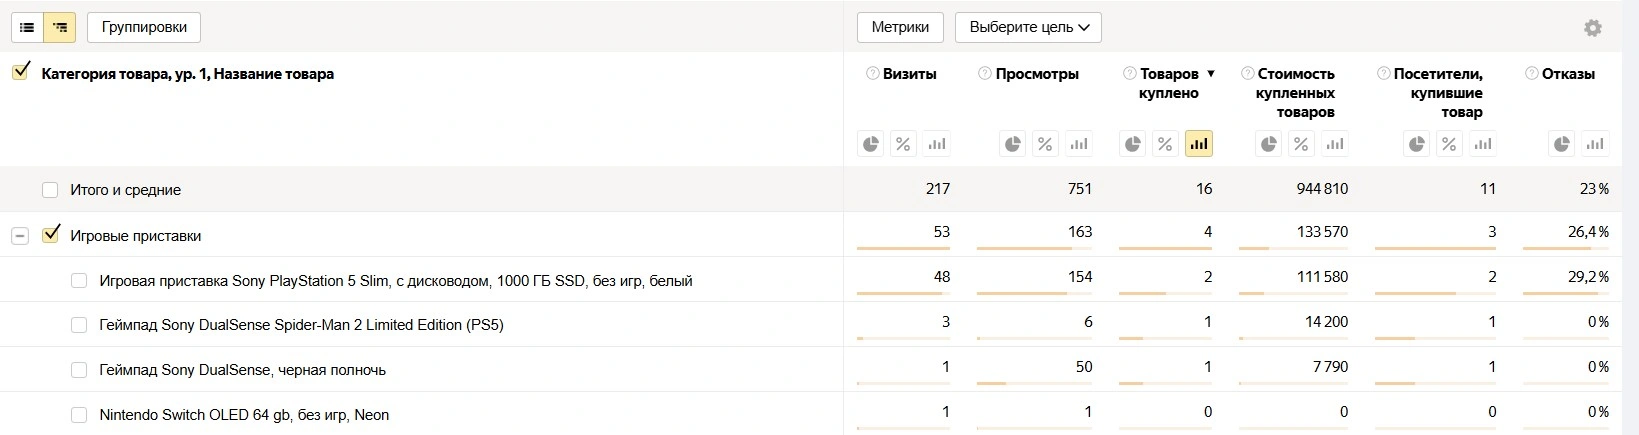Click the Метрики button
The width and height of the screenshot is (1639, 435).
[900, 27]
